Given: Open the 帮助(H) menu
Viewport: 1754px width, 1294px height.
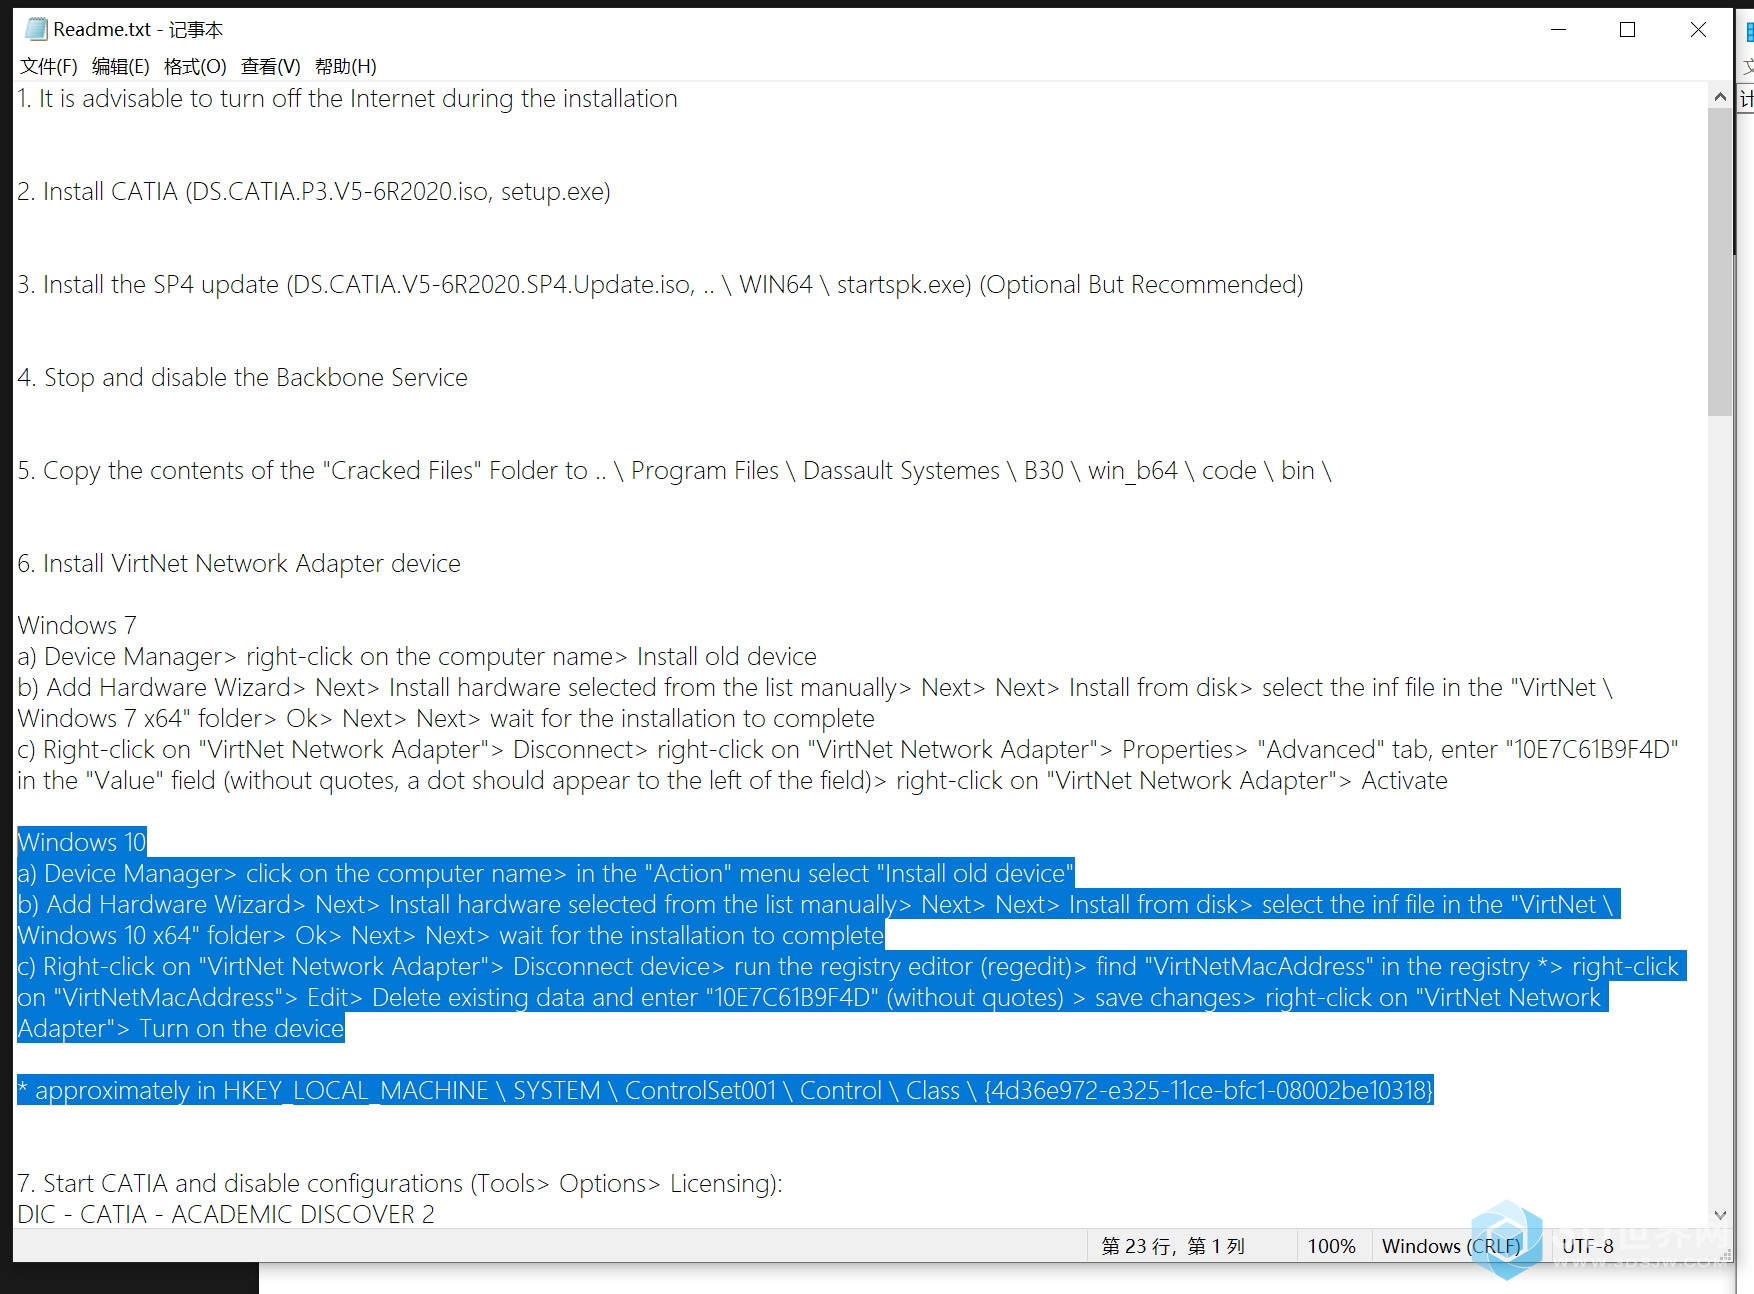Looking at the screenshot, I should [x=345, y=67].
